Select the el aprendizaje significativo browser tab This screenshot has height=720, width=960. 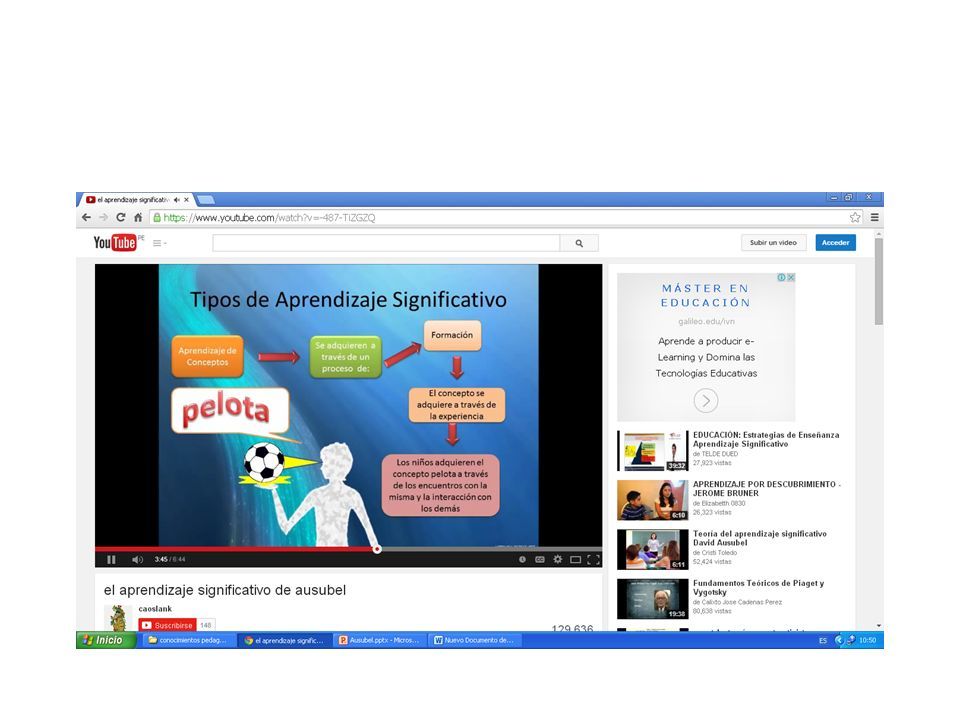(133, 200)
